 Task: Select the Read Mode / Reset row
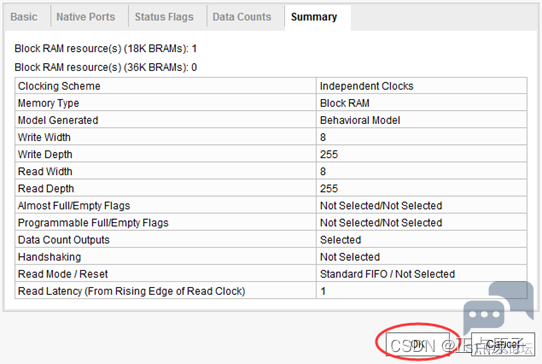(271, 274)
